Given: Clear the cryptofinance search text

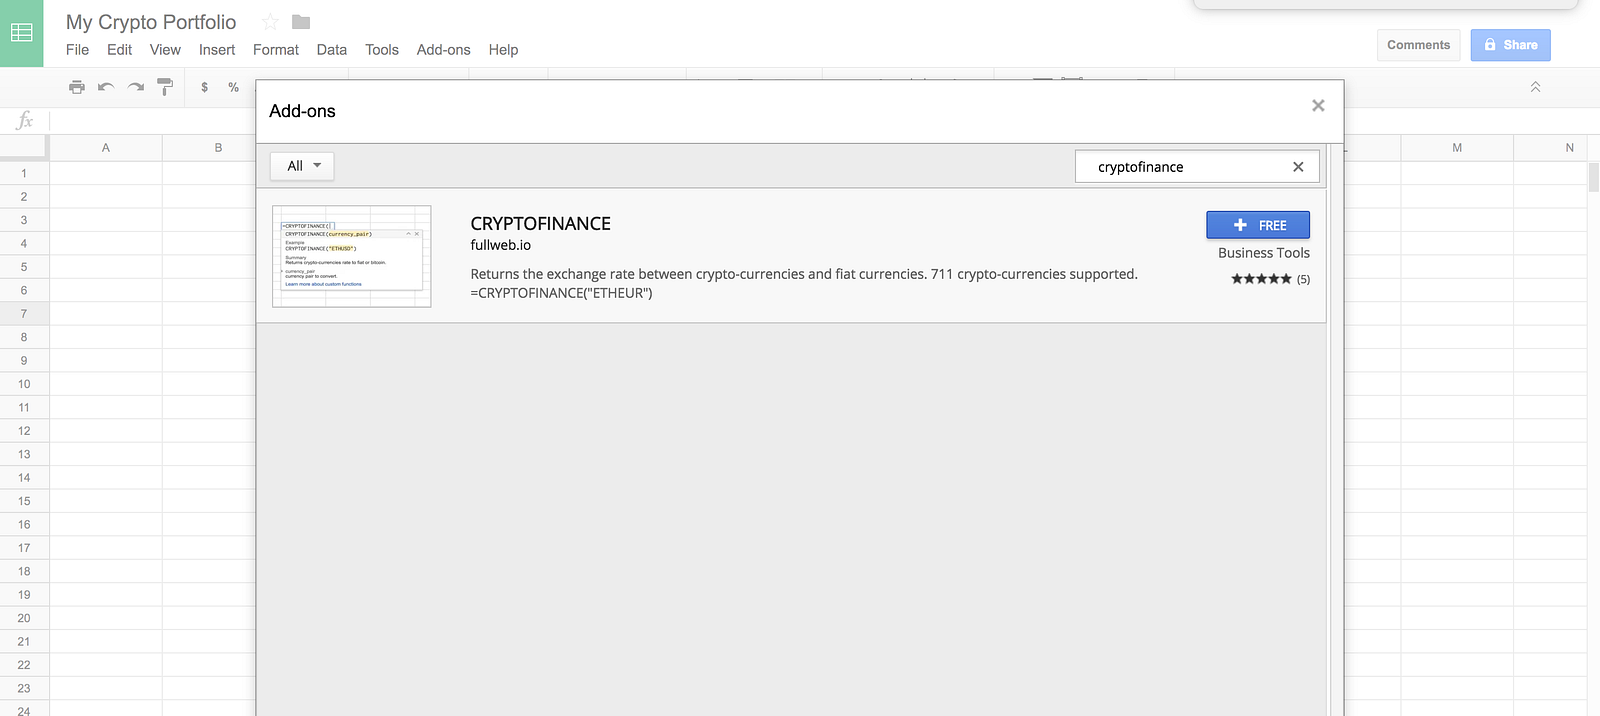Looking at the screenshot, I should tap(1298, 167).
